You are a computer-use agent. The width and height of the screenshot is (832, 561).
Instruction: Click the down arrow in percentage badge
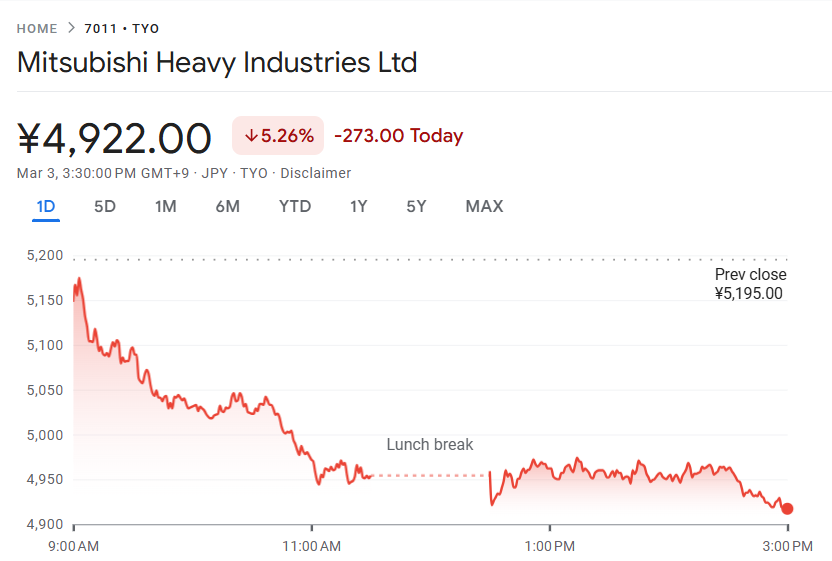251,136
